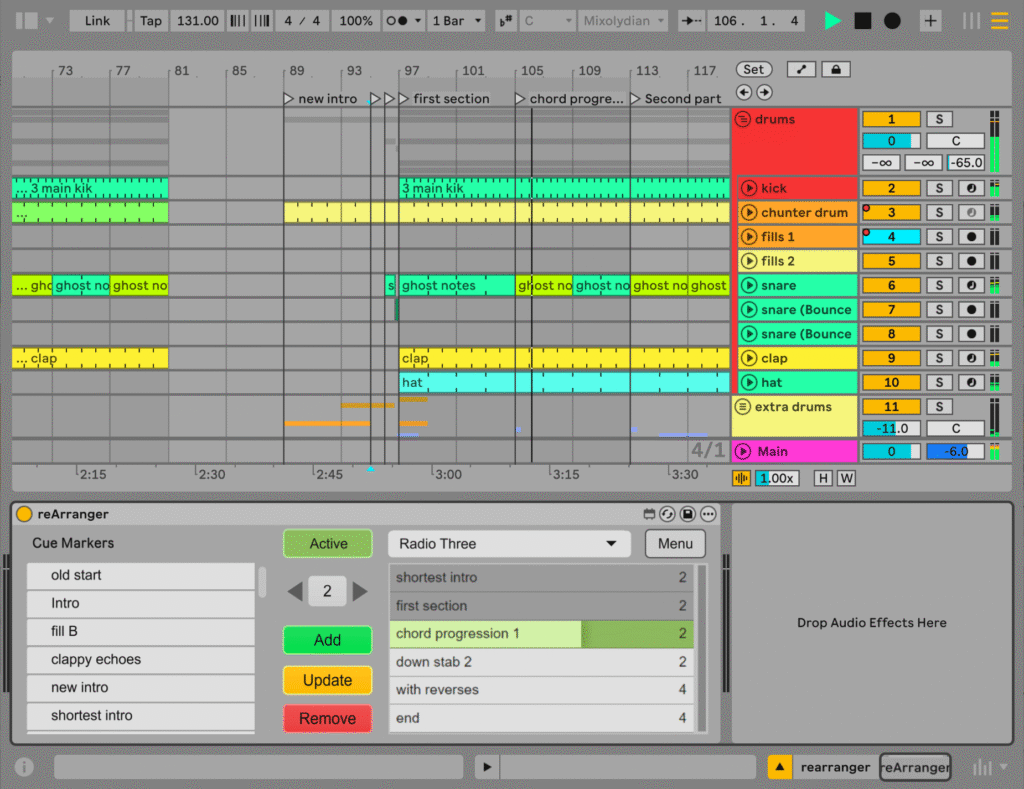Toggle the lock envelopes icon
1024x789 pixels.
coord(836,69)
